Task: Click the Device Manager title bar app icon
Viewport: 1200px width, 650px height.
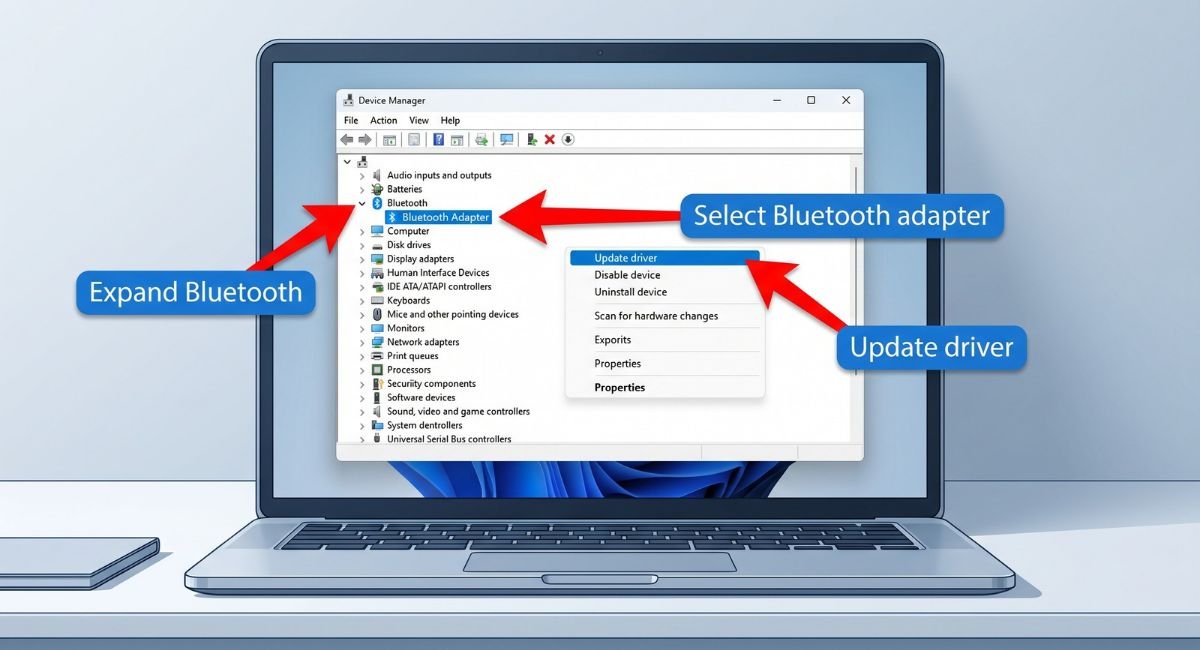Action: (x=348, y=100)
